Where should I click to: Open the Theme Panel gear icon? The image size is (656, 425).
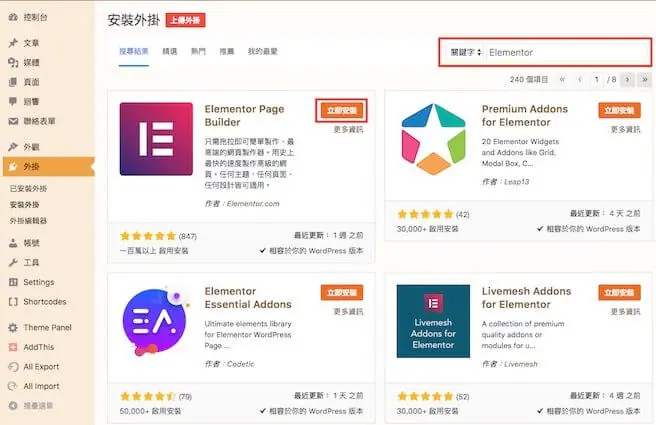[x=13, y=327]
